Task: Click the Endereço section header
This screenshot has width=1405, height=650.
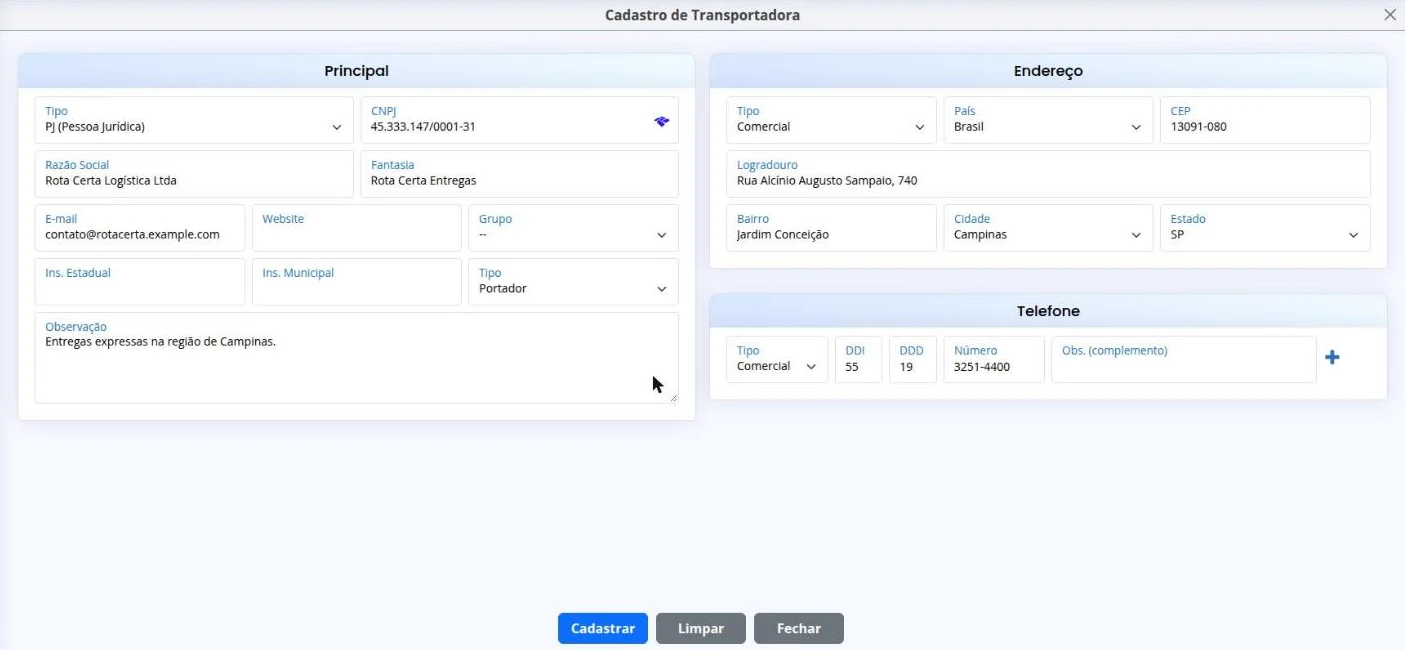Action: 1048,71
